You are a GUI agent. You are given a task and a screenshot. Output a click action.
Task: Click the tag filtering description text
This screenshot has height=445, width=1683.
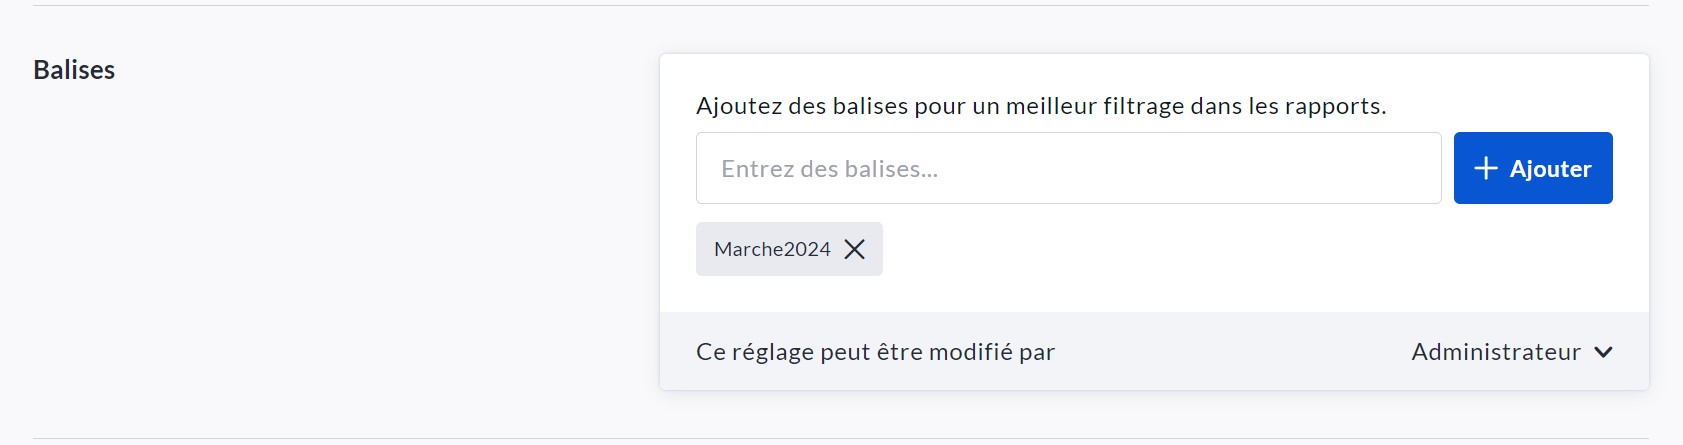tap(1041, 106)
